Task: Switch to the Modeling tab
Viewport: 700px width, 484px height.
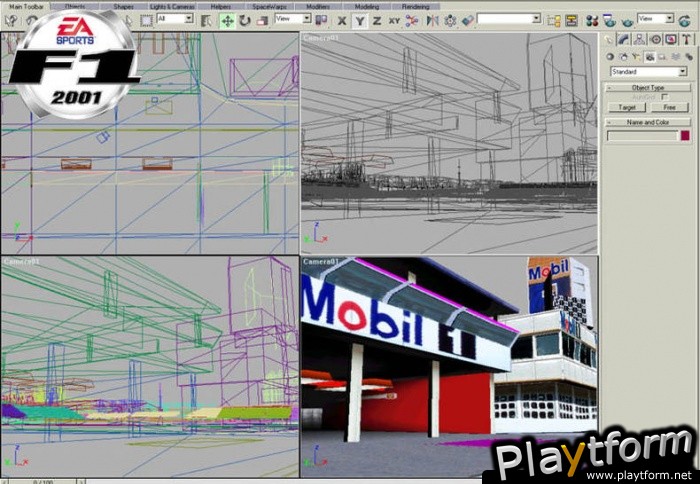Action: (x=367, y=7)
